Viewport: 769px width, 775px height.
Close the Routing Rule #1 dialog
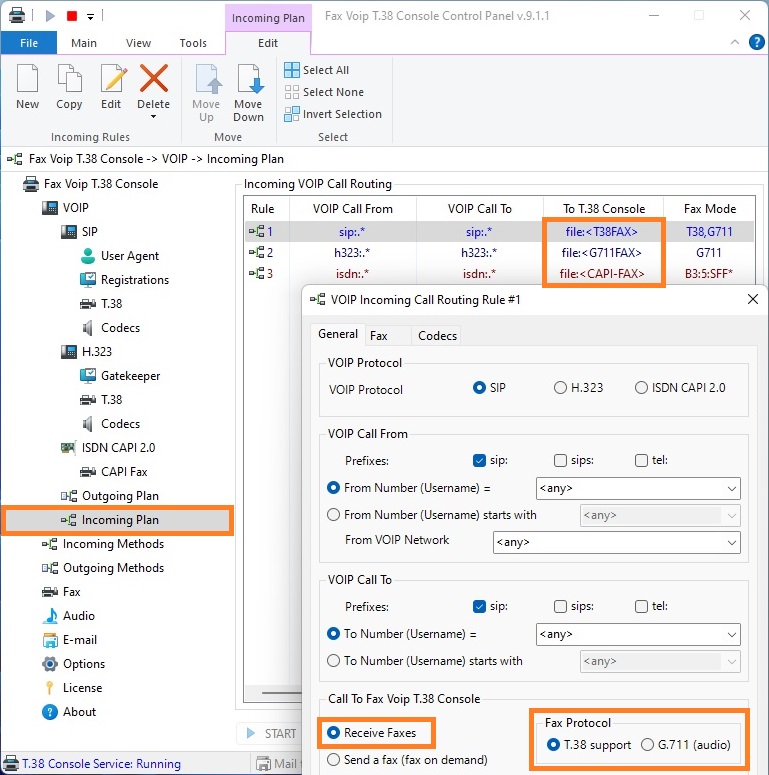click(753, 299)
